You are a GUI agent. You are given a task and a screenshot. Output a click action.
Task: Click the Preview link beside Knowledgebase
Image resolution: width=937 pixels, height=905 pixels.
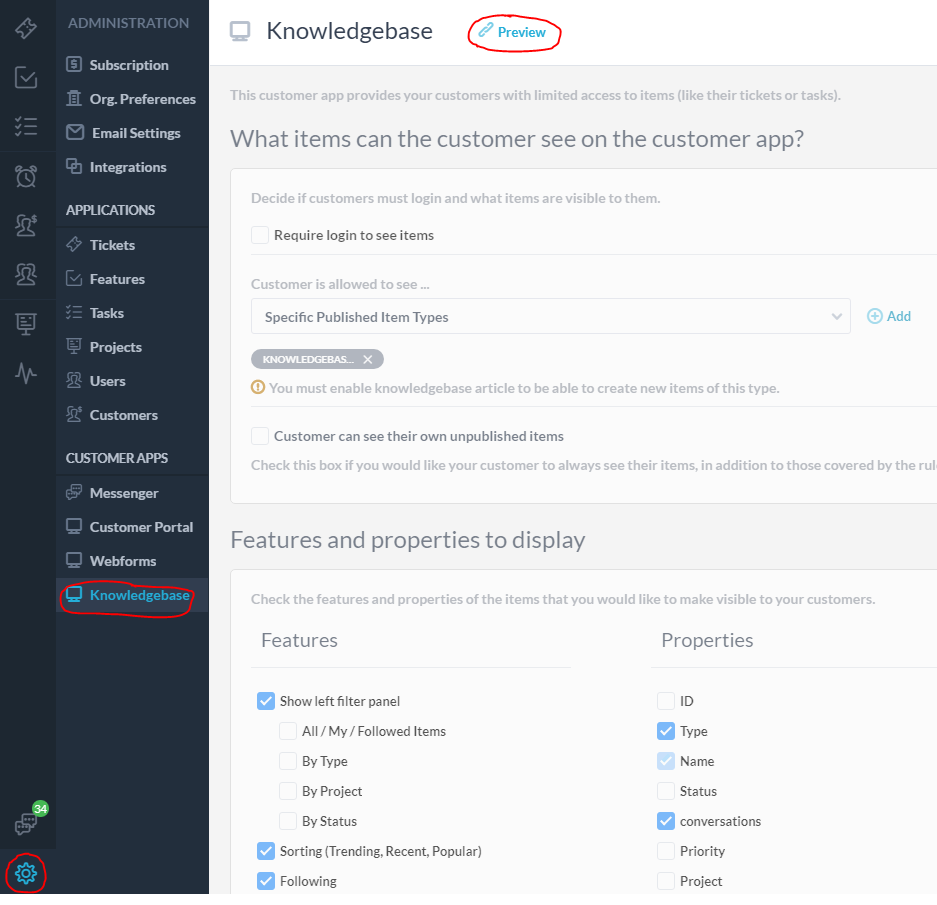pyautogui.click(x=514, y=32)
